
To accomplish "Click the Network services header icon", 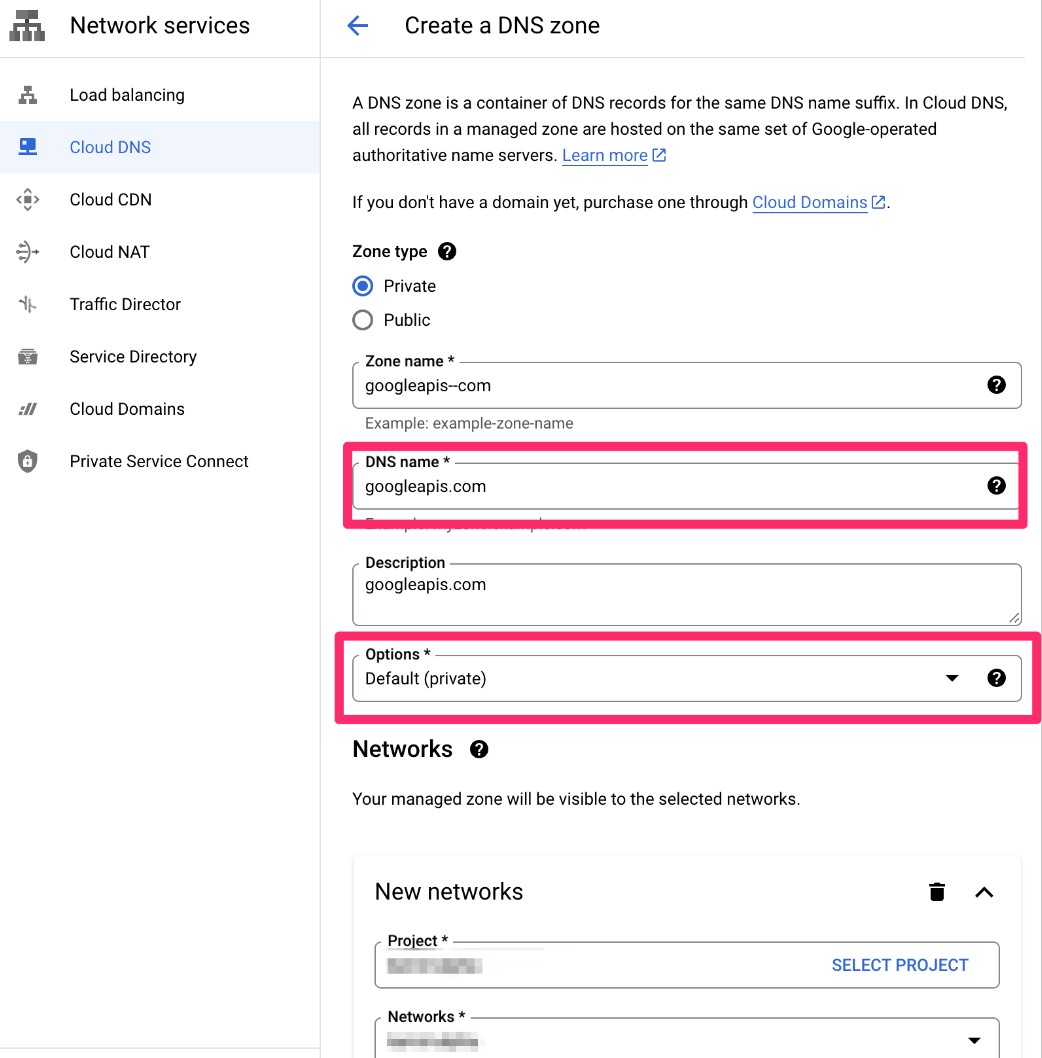I will coord(27,26).
